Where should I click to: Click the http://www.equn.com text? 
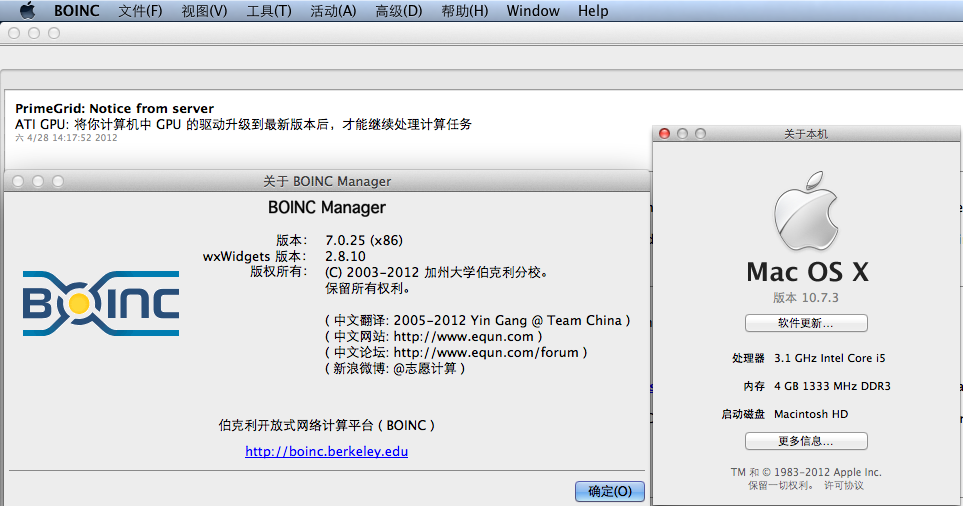point(463,337)
